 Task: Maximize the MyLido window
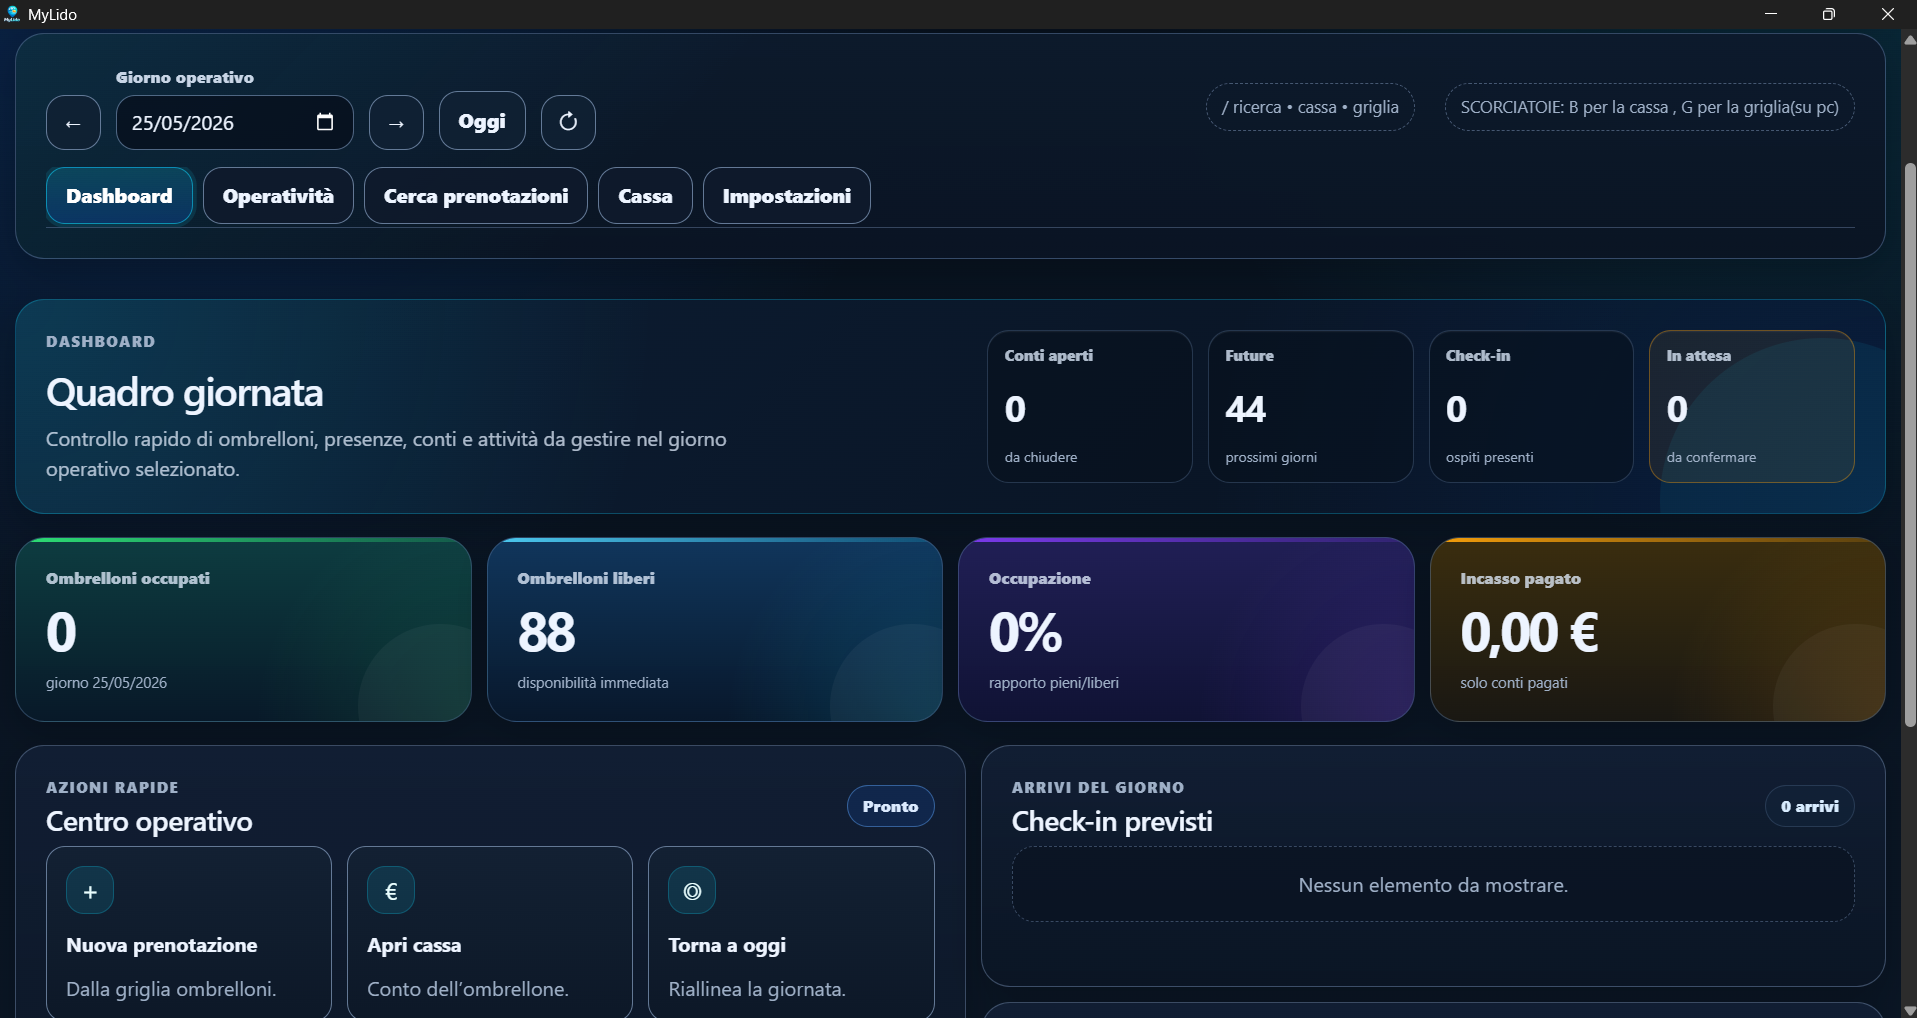coord(1829,14)
